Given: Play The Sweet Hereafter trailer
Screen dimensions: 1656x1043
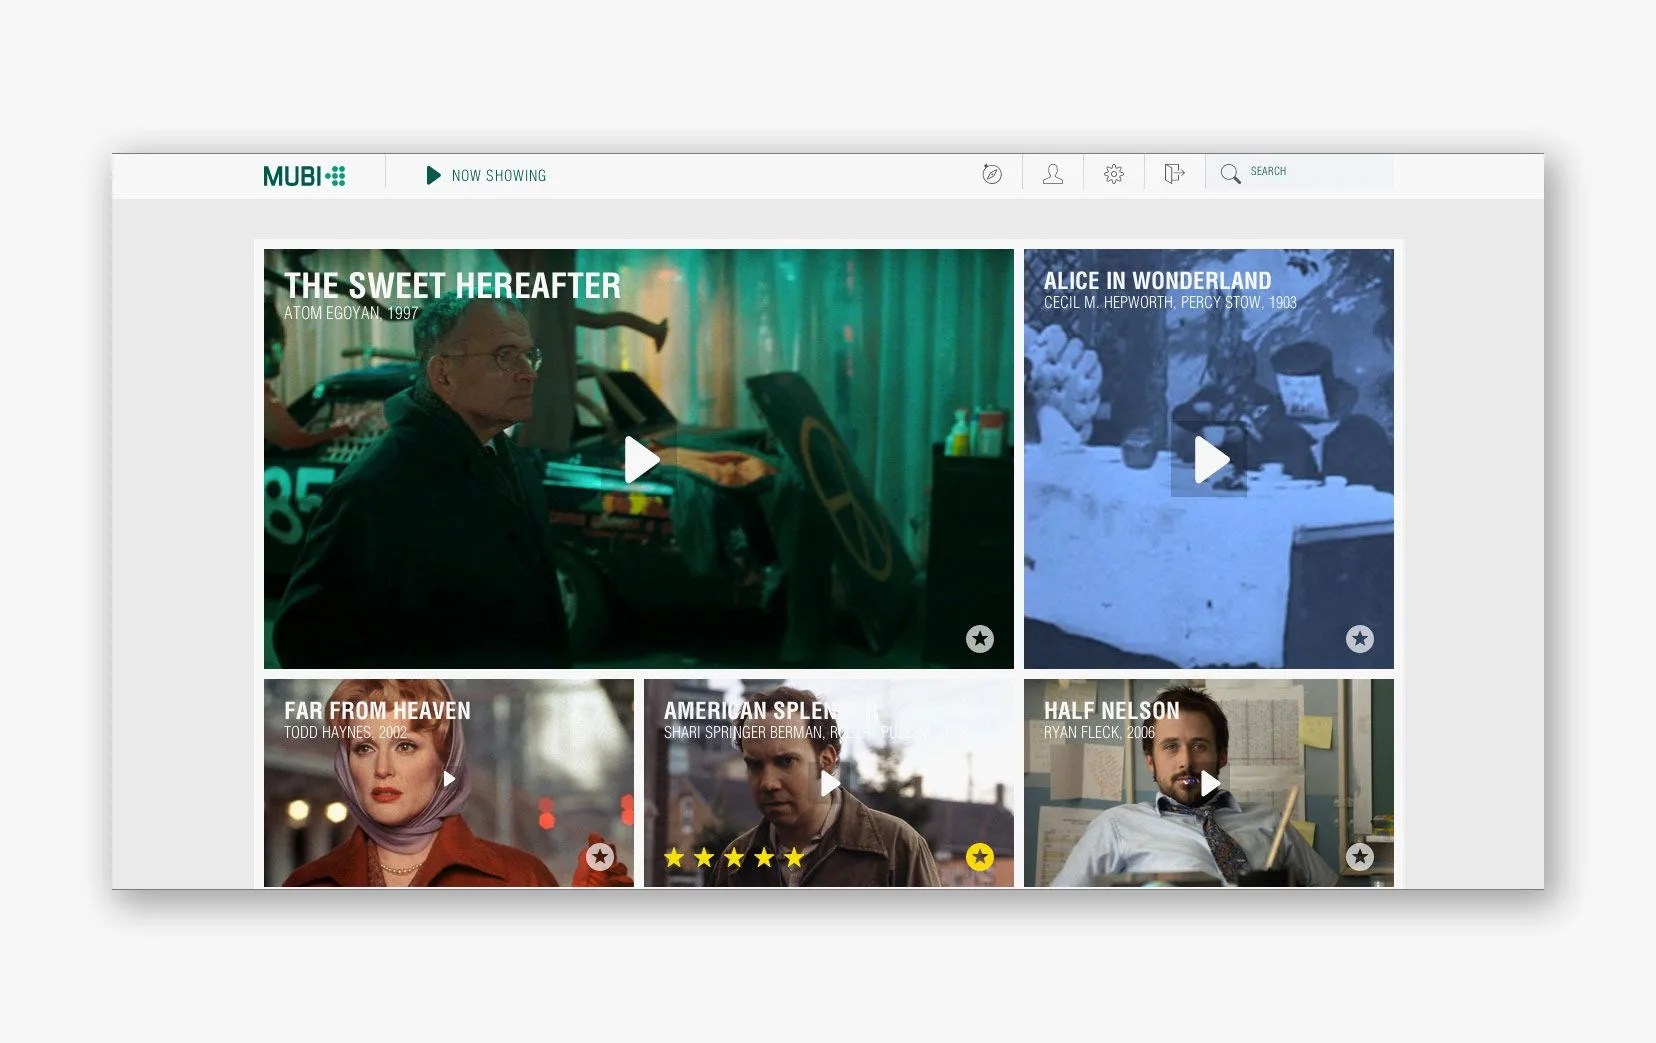Looking at the screenshot, I should click(x=640, y=459).
